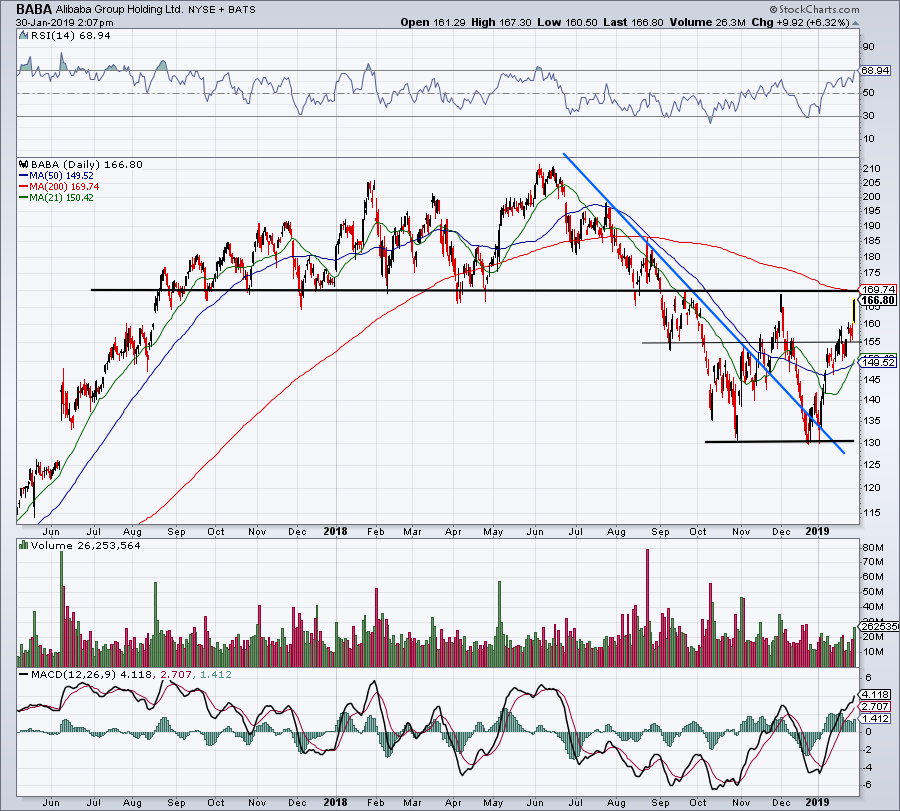Click the volume bars icon beside Volume 26,253,564
The image size is (900, 811).
click(23, 545)
